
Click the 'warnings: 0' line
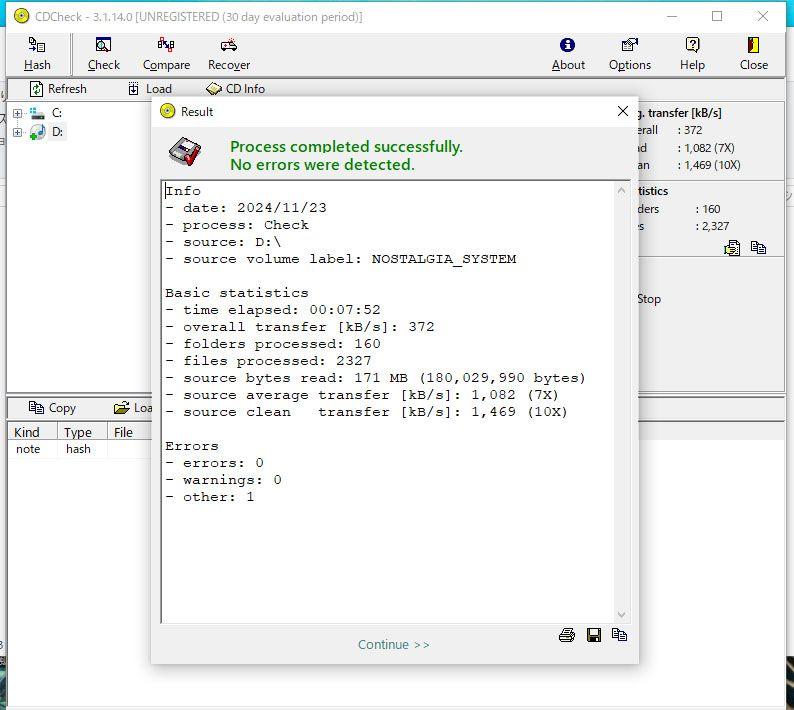[x=223, y=480]
